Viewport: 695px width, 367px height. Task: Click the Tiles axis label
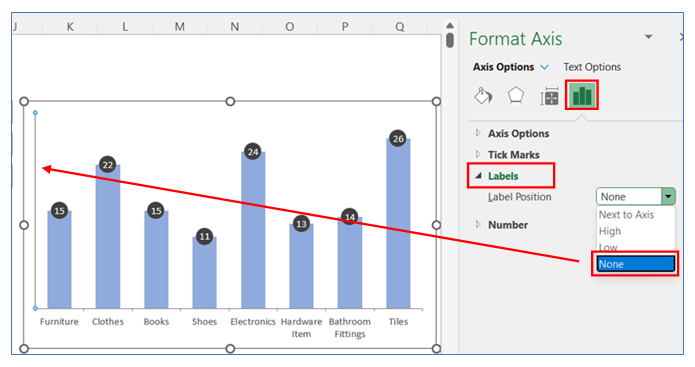(x=398, y=322)
